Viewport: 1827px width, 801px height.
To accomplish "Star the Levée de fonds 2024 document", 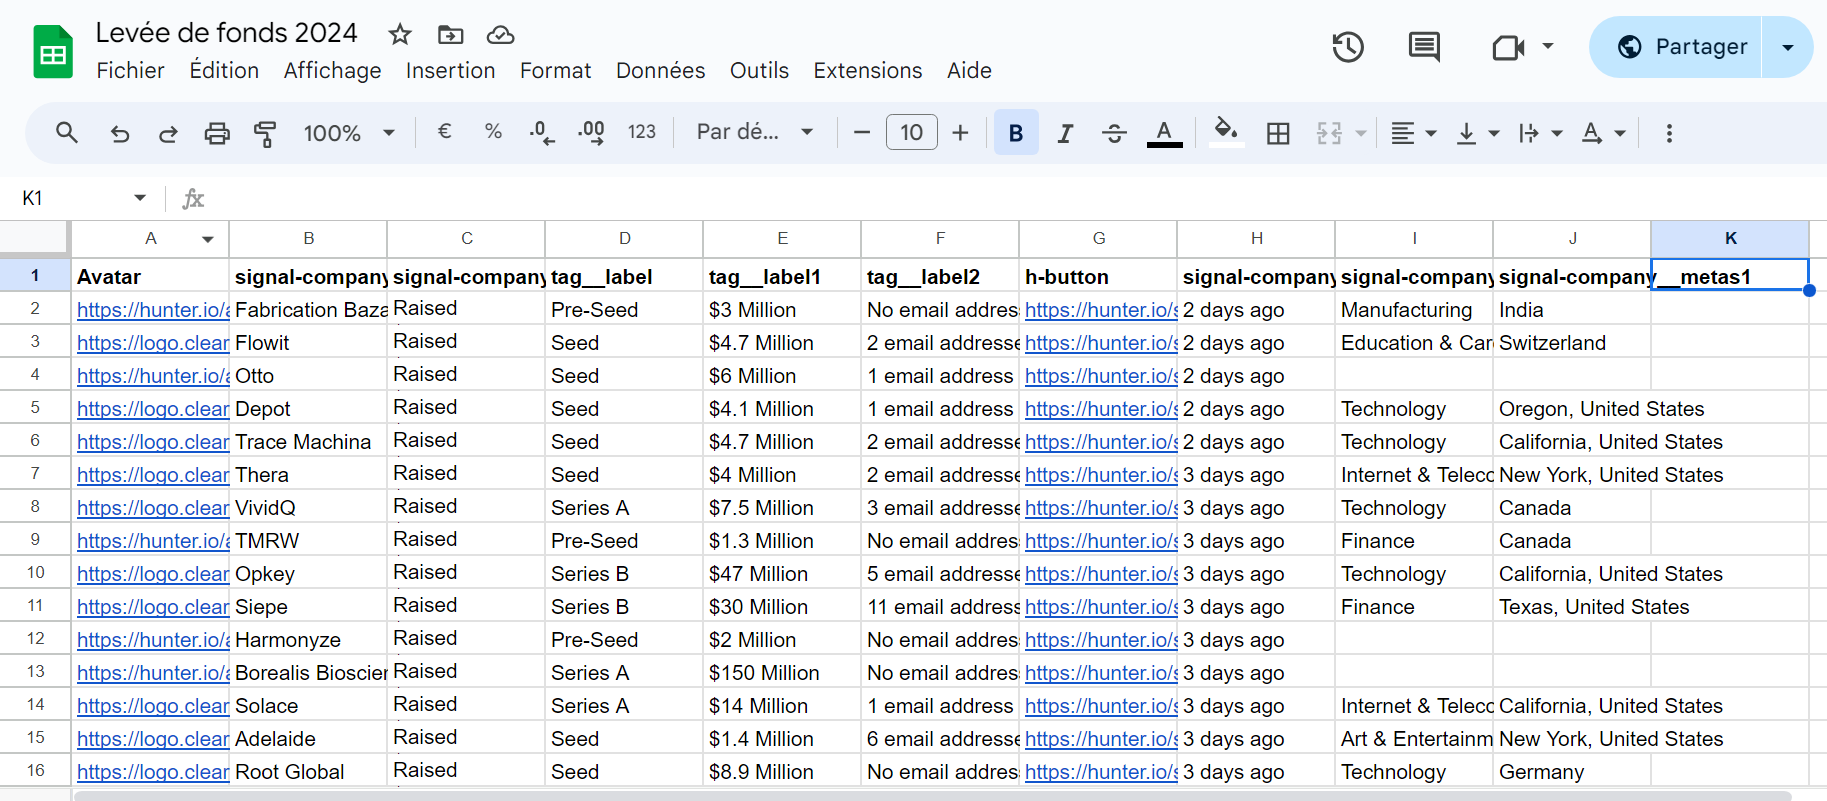I will click(x=400, y=35).
